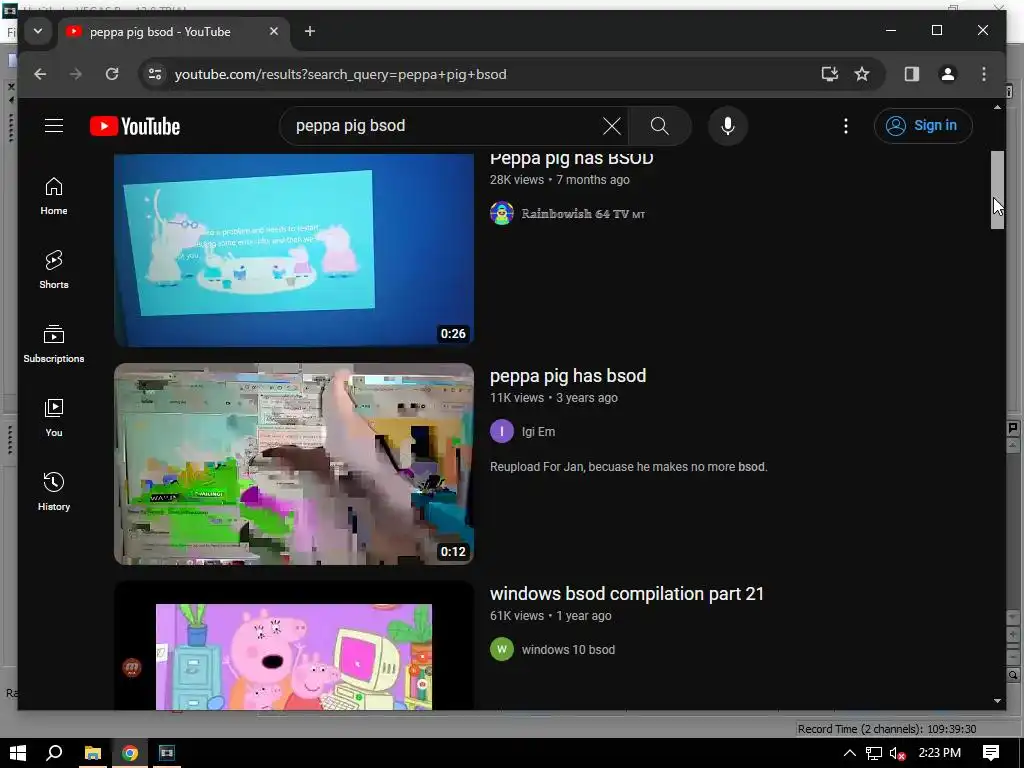Click the install app icon in address bar
1024x768 pixels.
point(829,74)
